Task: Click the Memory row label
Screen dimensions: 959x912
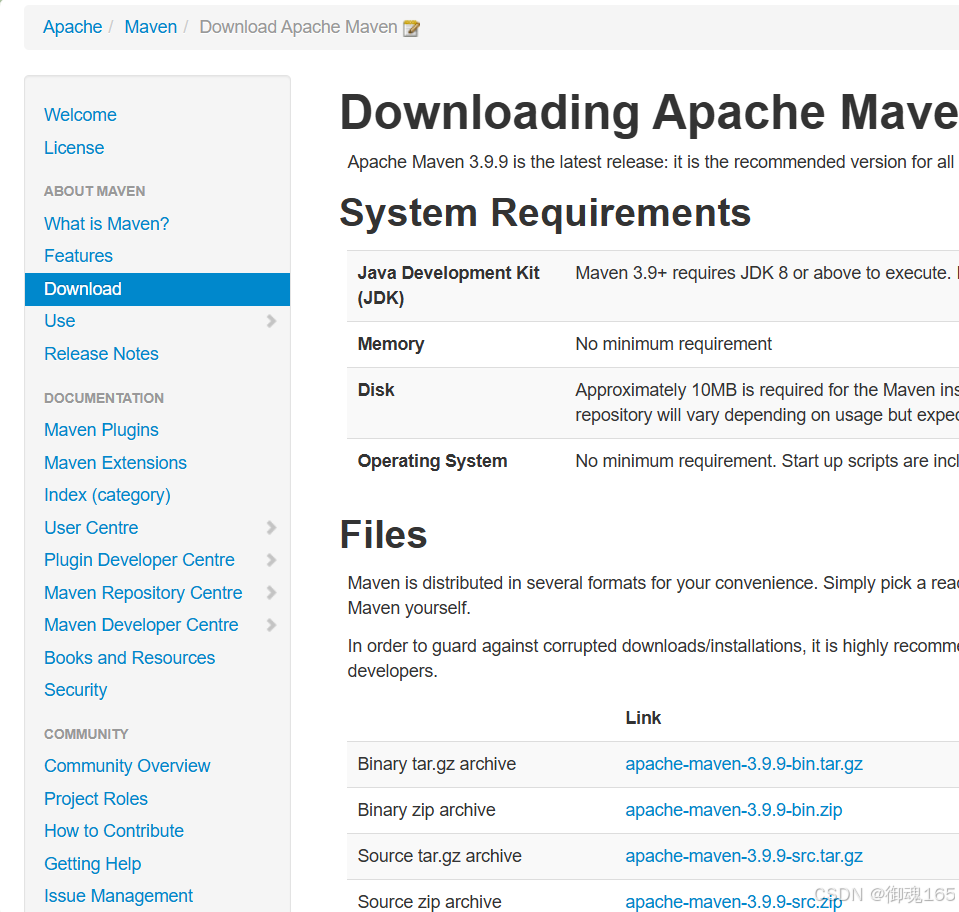Action: click(x=391, y=344)
